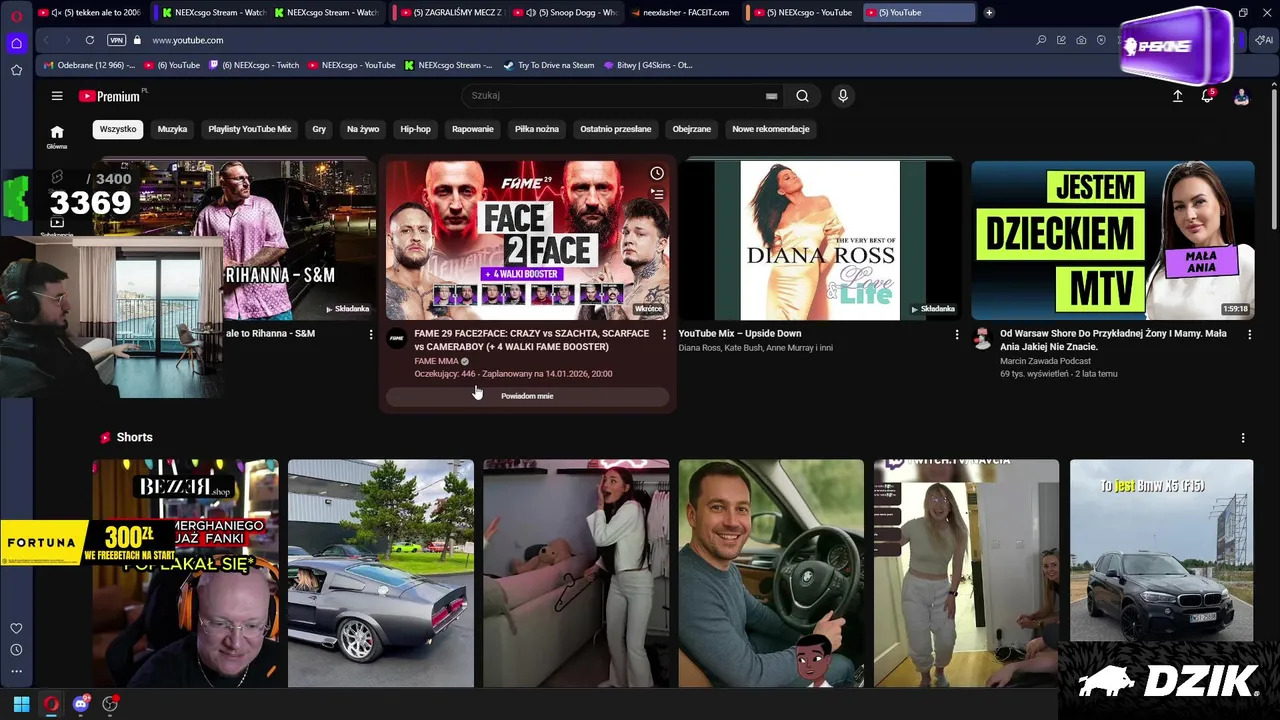This screenshot has width=1280, height=720.
Task: Open Opera sidebar history clock icon
Action: [x=16, y=650]
